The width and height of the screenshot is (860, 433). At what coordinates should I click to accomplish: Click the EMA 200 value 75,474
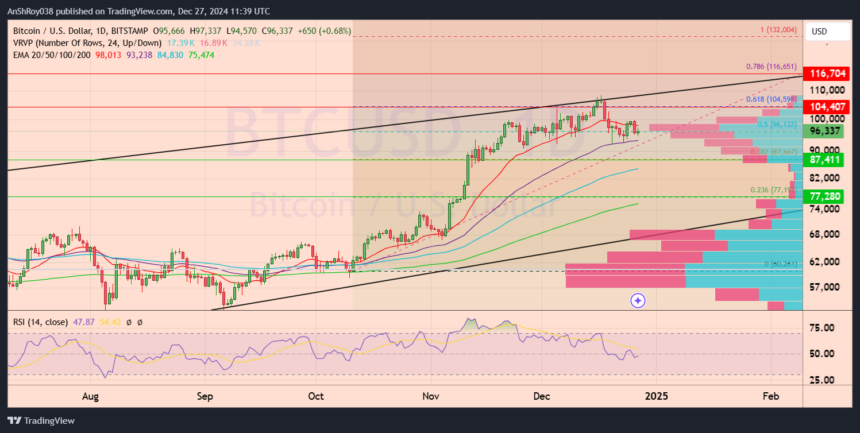[202, 55]
